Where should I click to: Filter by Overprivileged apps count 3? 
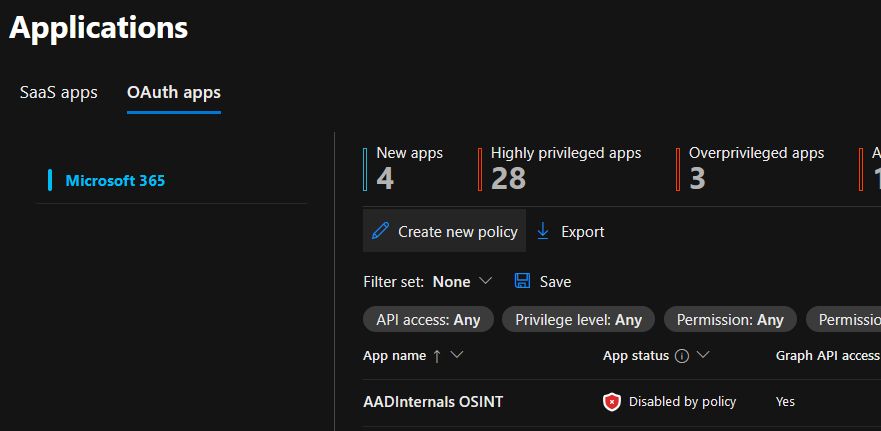(x=750, y=169)
